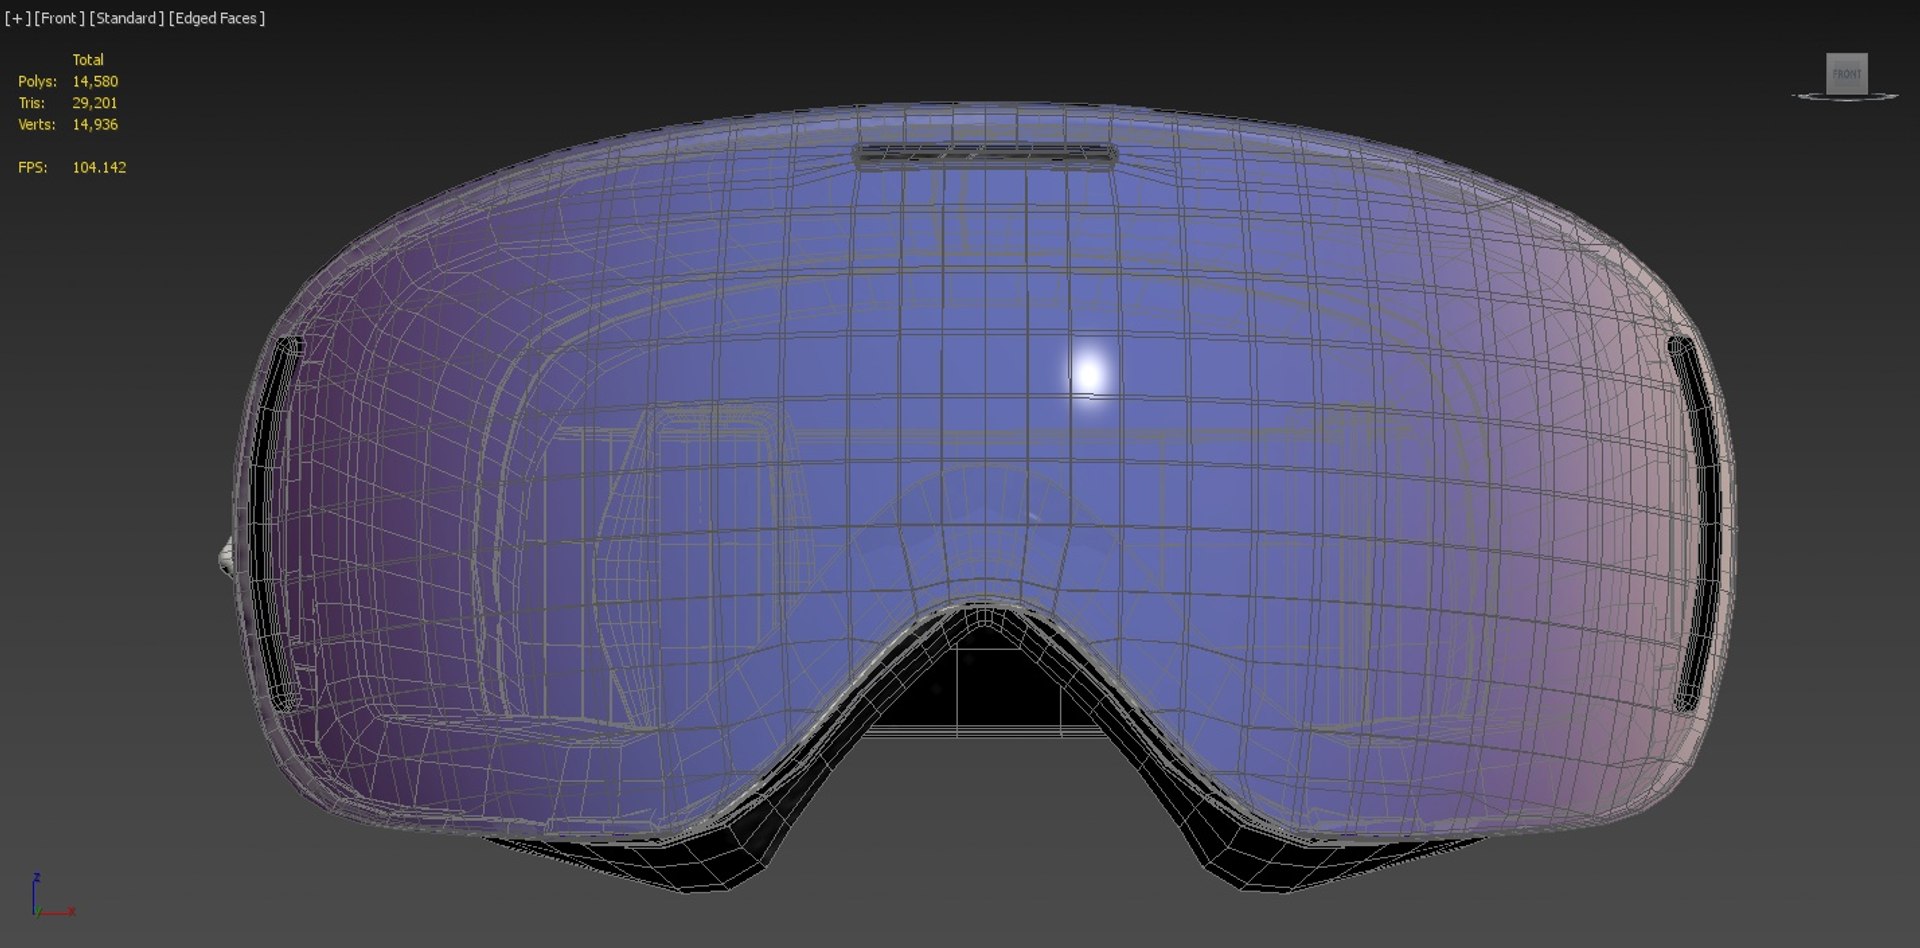Select the top vent slot on the goggles
Screen dimensions: 1920x948
coord(986,155)
